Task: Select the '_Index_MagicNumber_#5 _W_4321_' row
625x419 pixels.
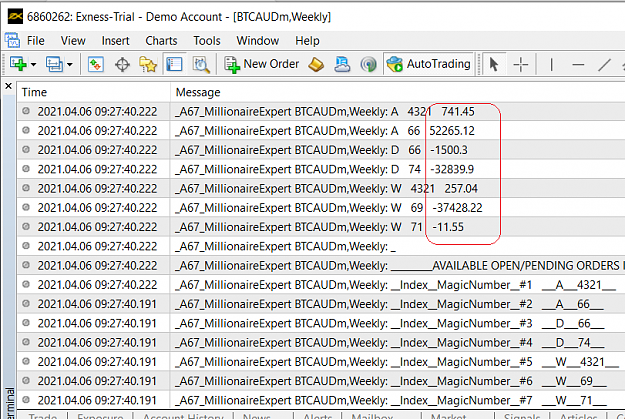Action: [x=321, y=362]
